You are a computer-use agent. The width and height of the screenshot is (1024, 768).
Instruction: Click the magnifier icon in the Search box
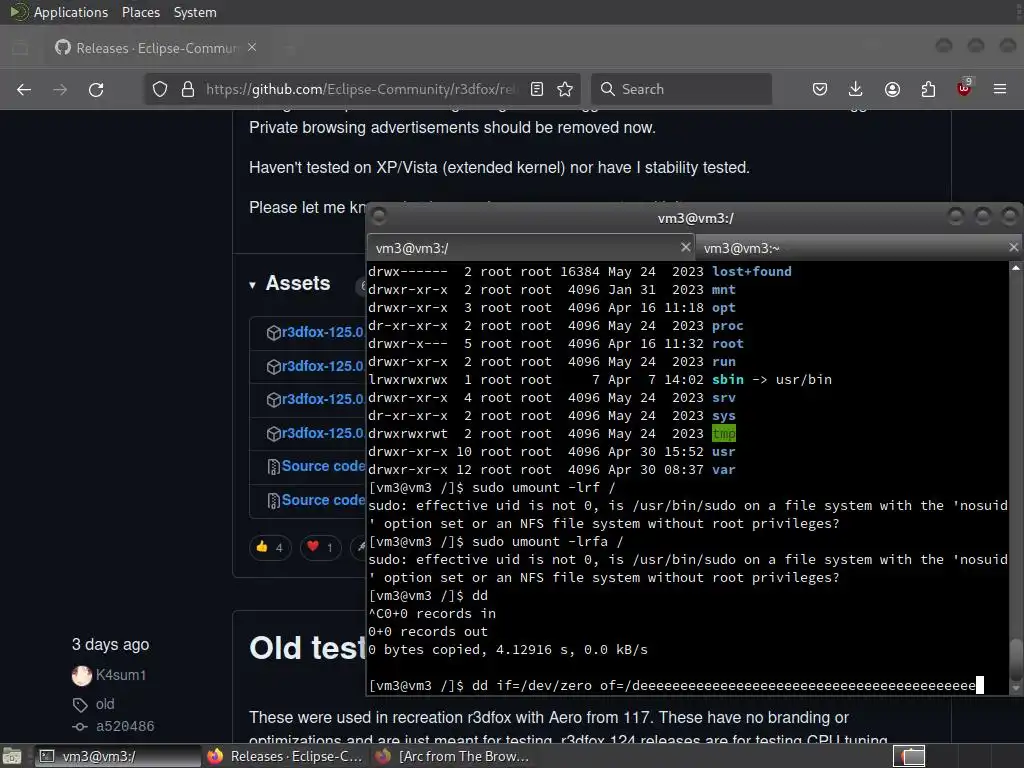[607, 89]
